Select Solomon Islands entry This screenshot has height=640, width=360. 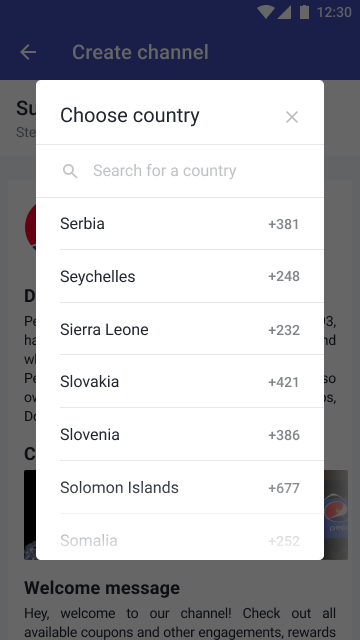tap(180, 487)
